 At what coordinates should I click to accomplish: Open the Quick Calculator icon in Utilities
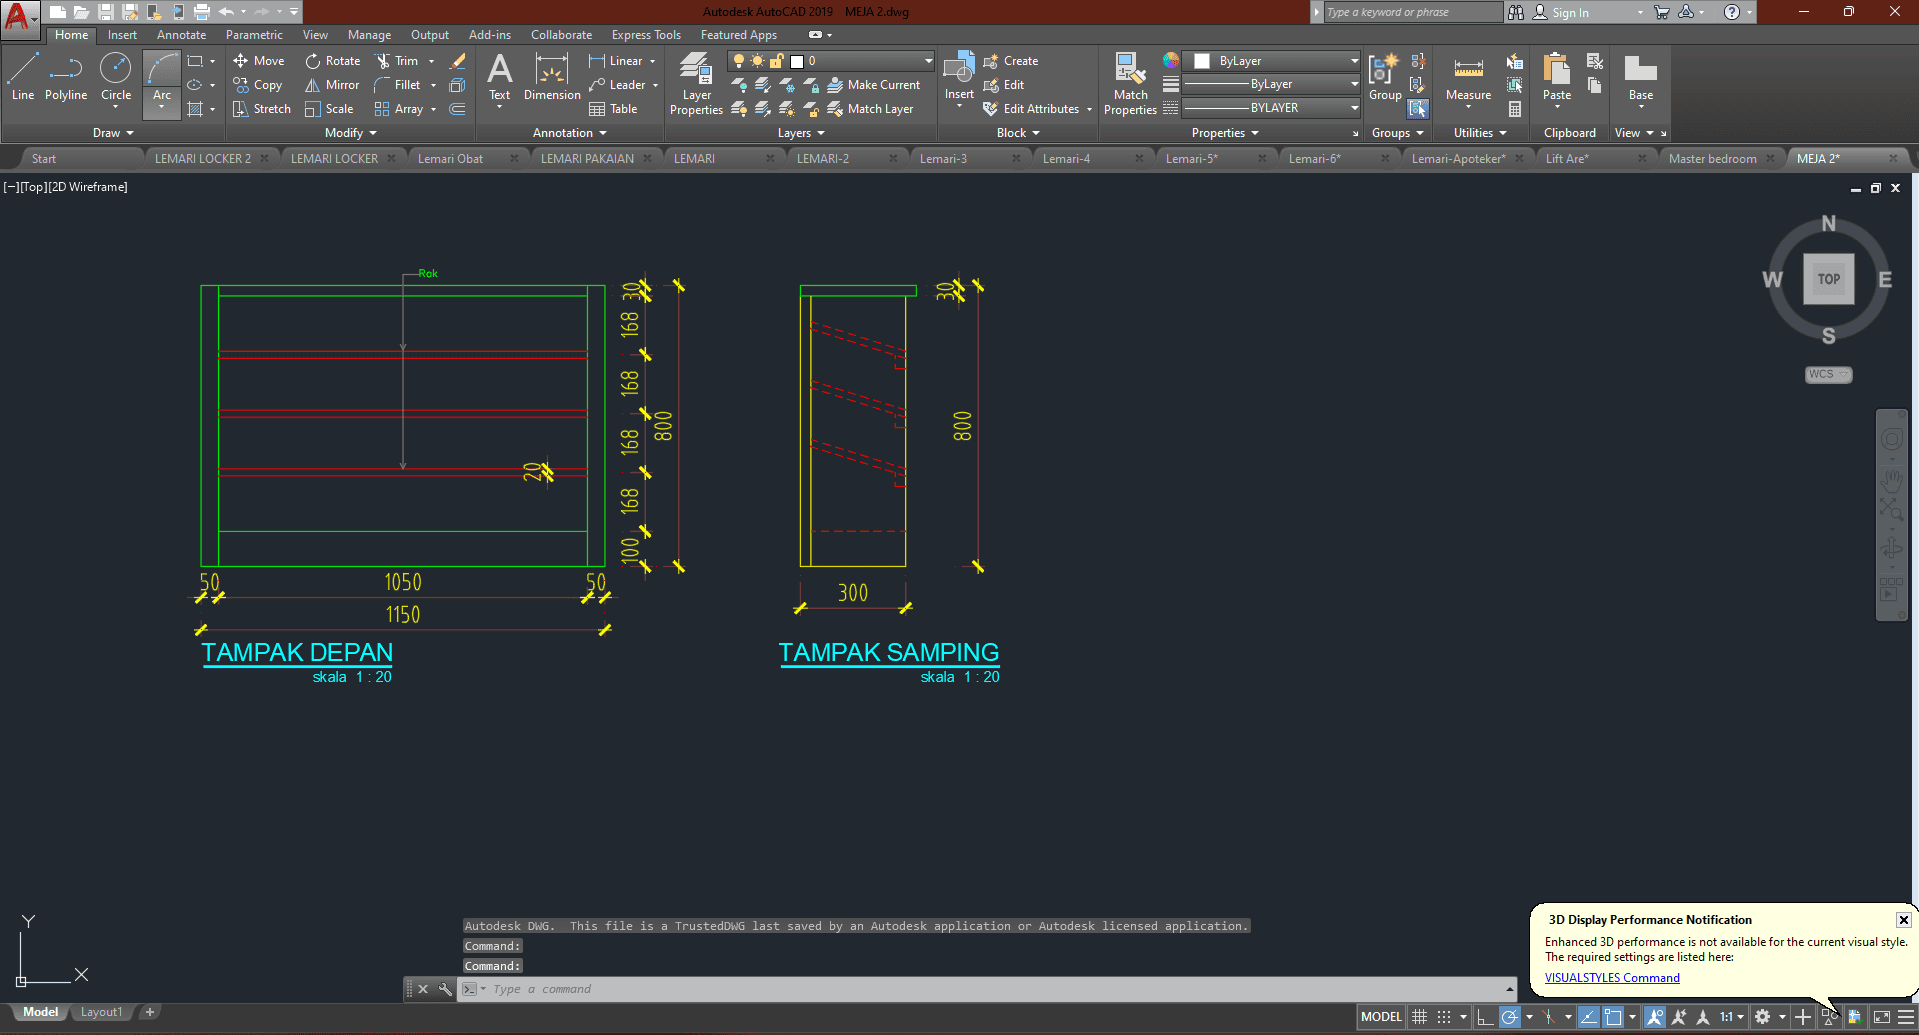tap(1515, 109)
